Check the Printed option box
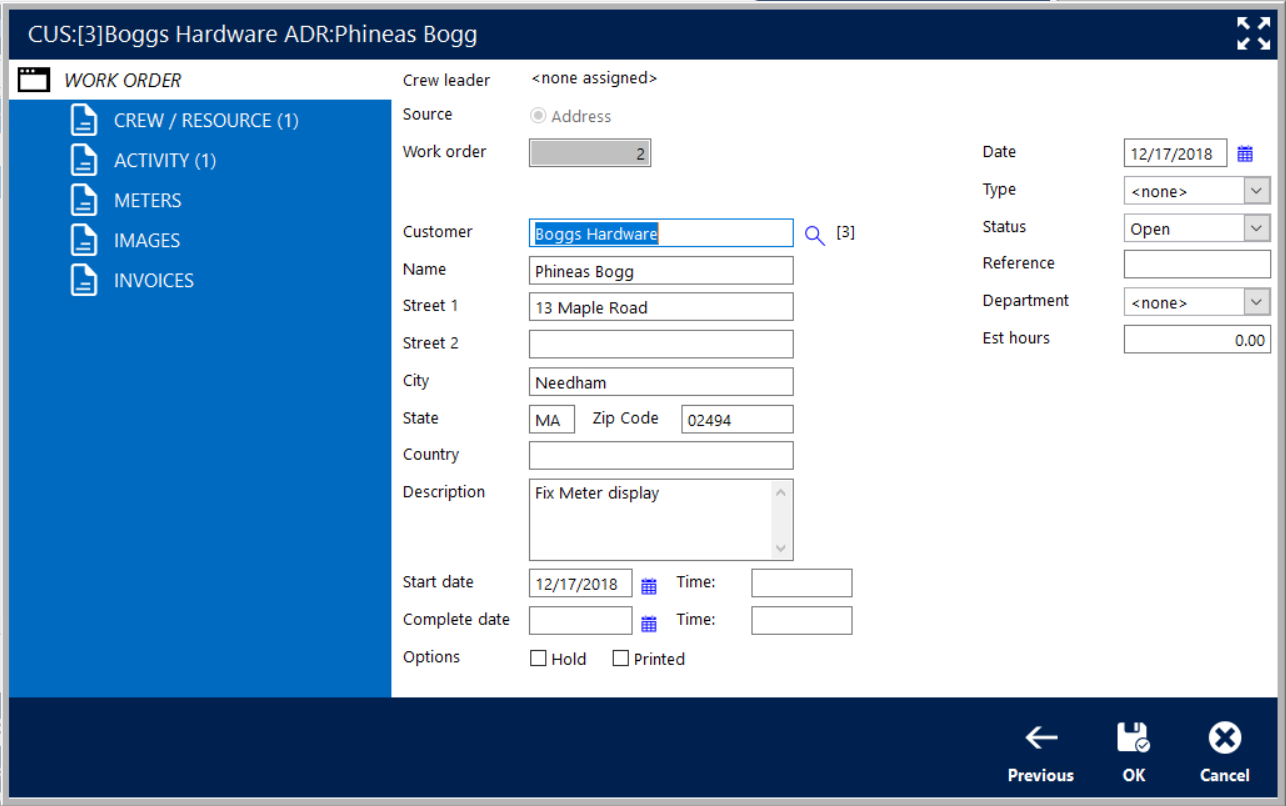 [x=621, y=659]
